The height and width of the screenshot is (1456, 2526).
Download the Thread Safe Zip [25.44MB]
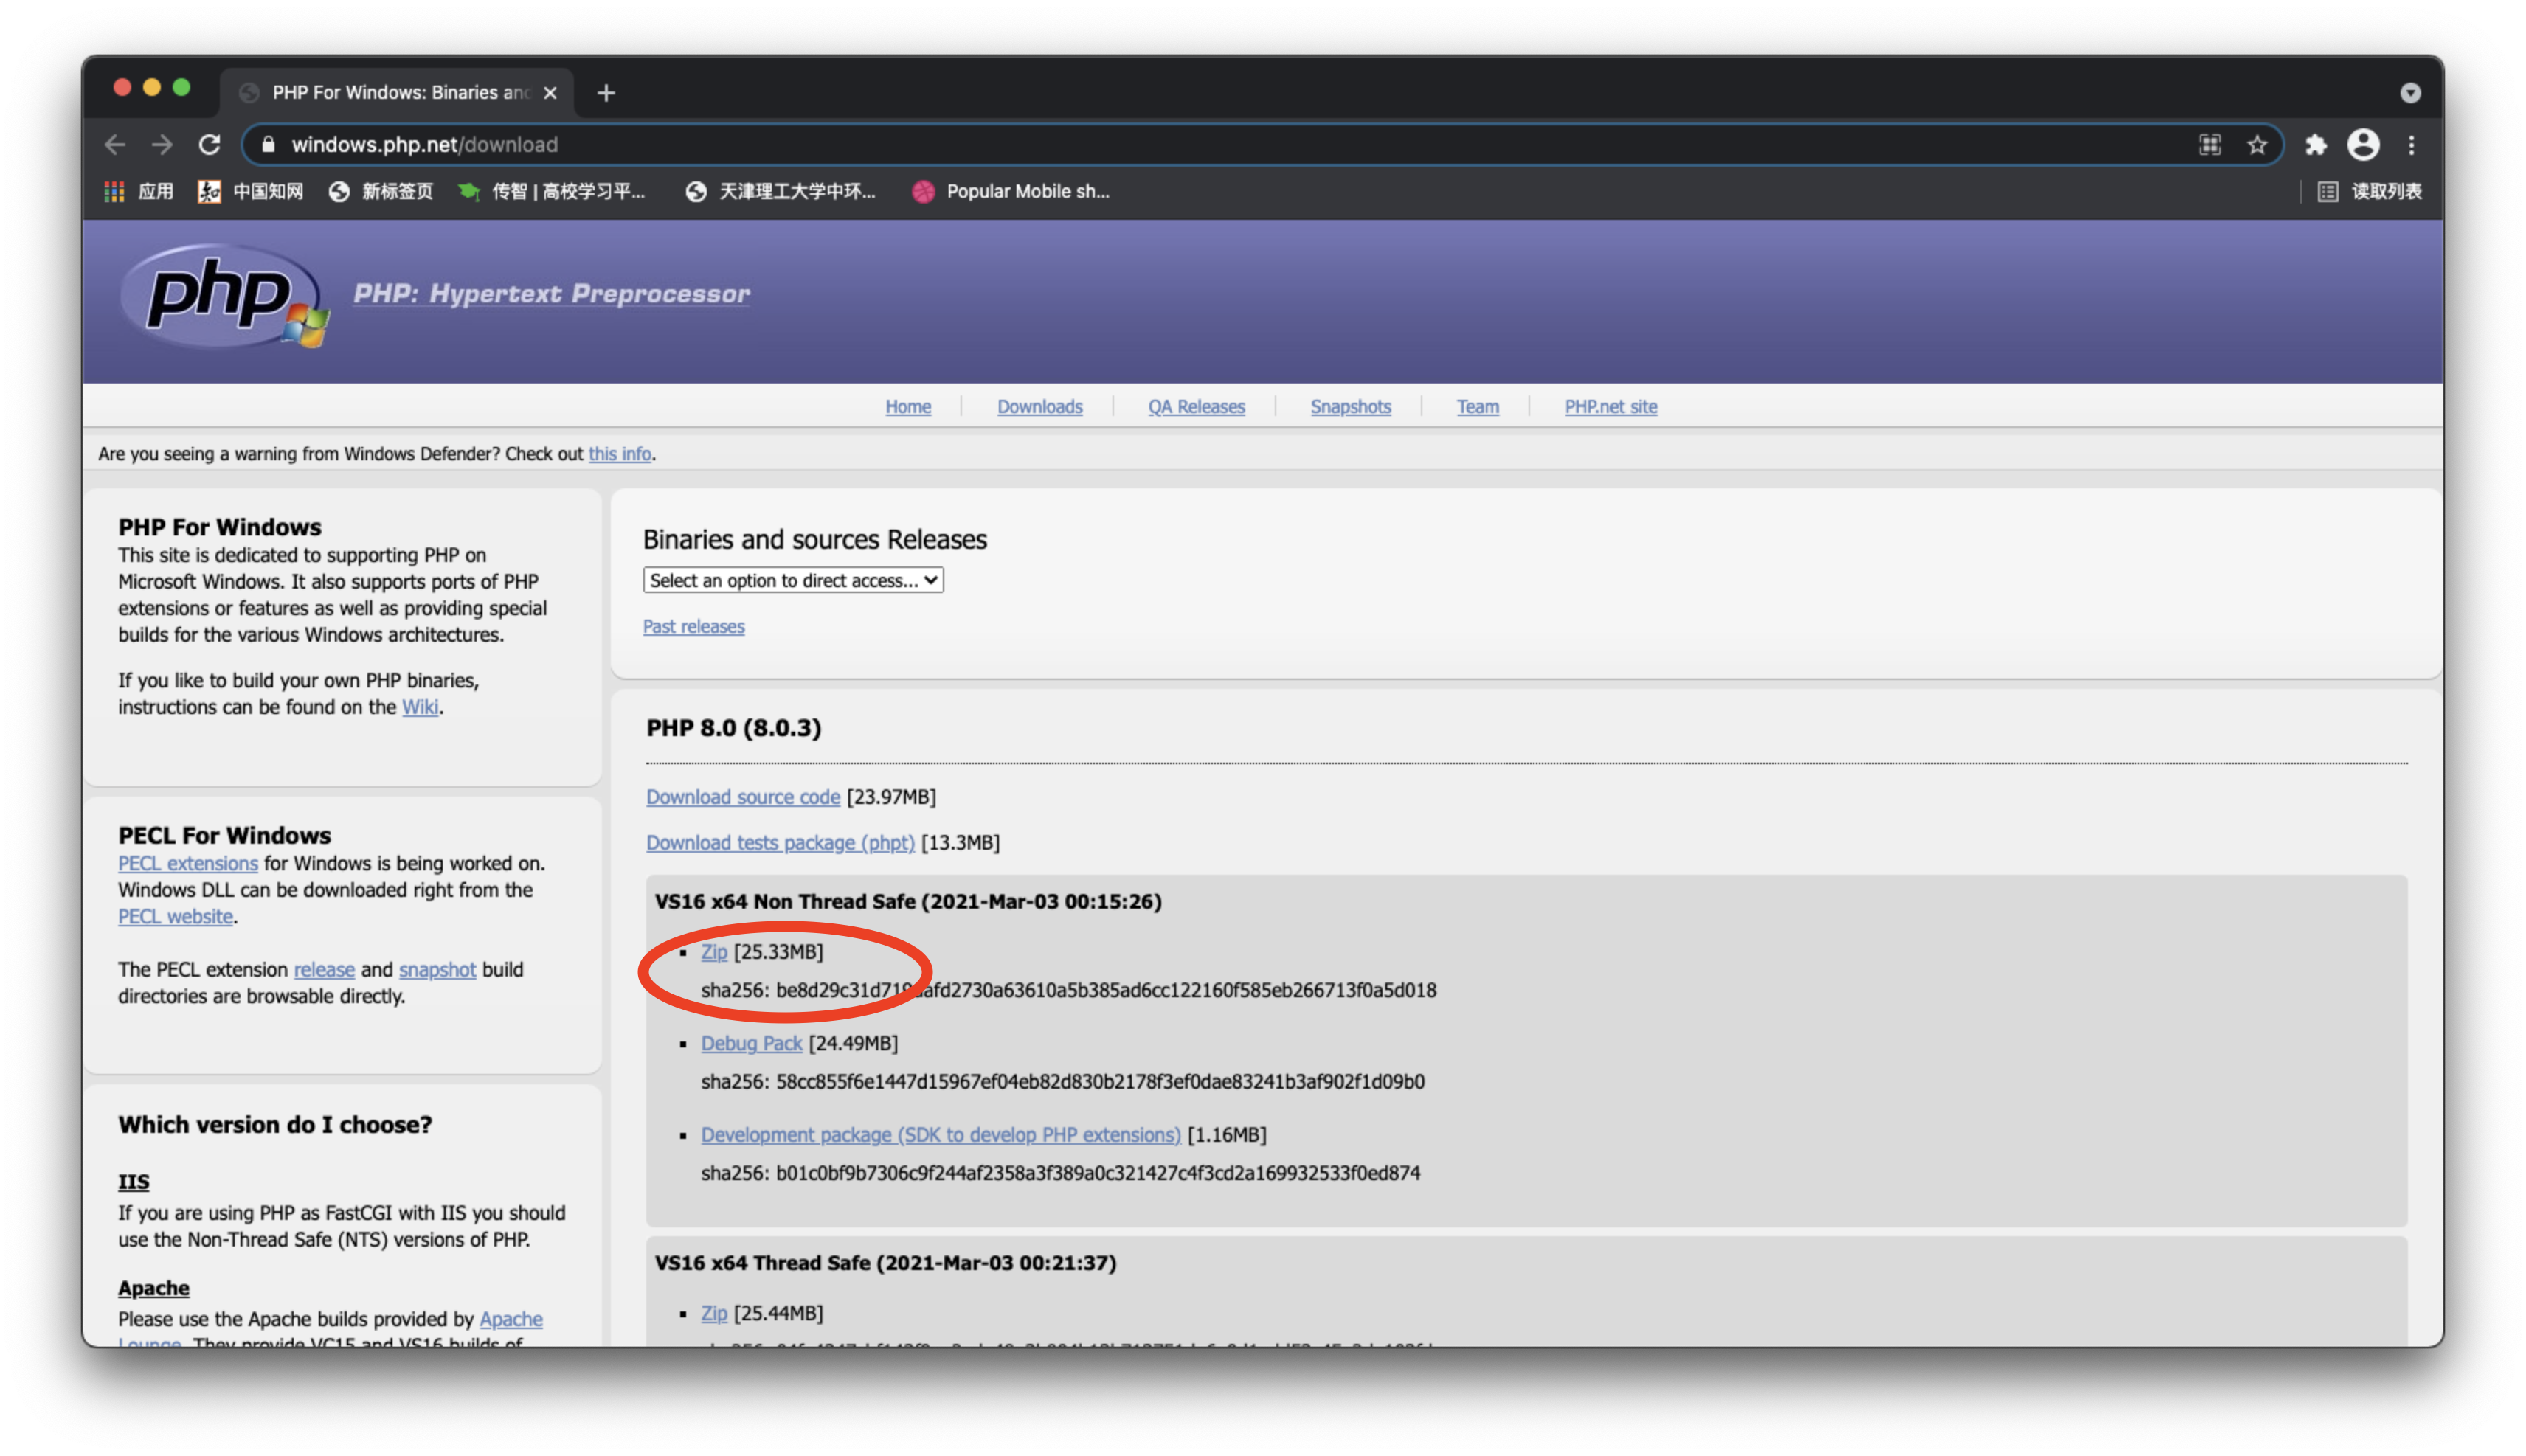click(714, 1314)
